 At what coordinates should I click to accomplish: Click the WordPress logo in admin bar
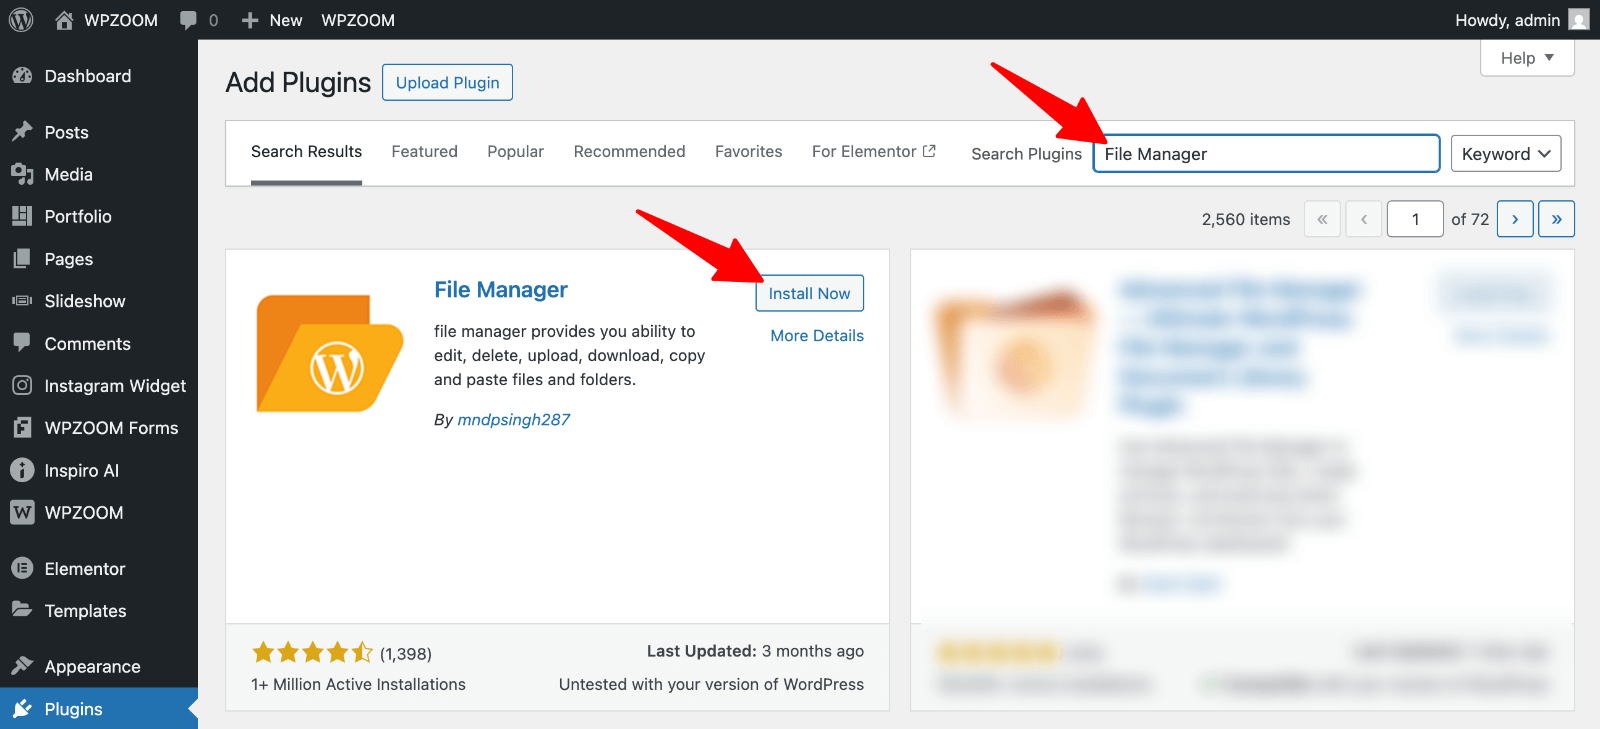[x=21, y=20]
